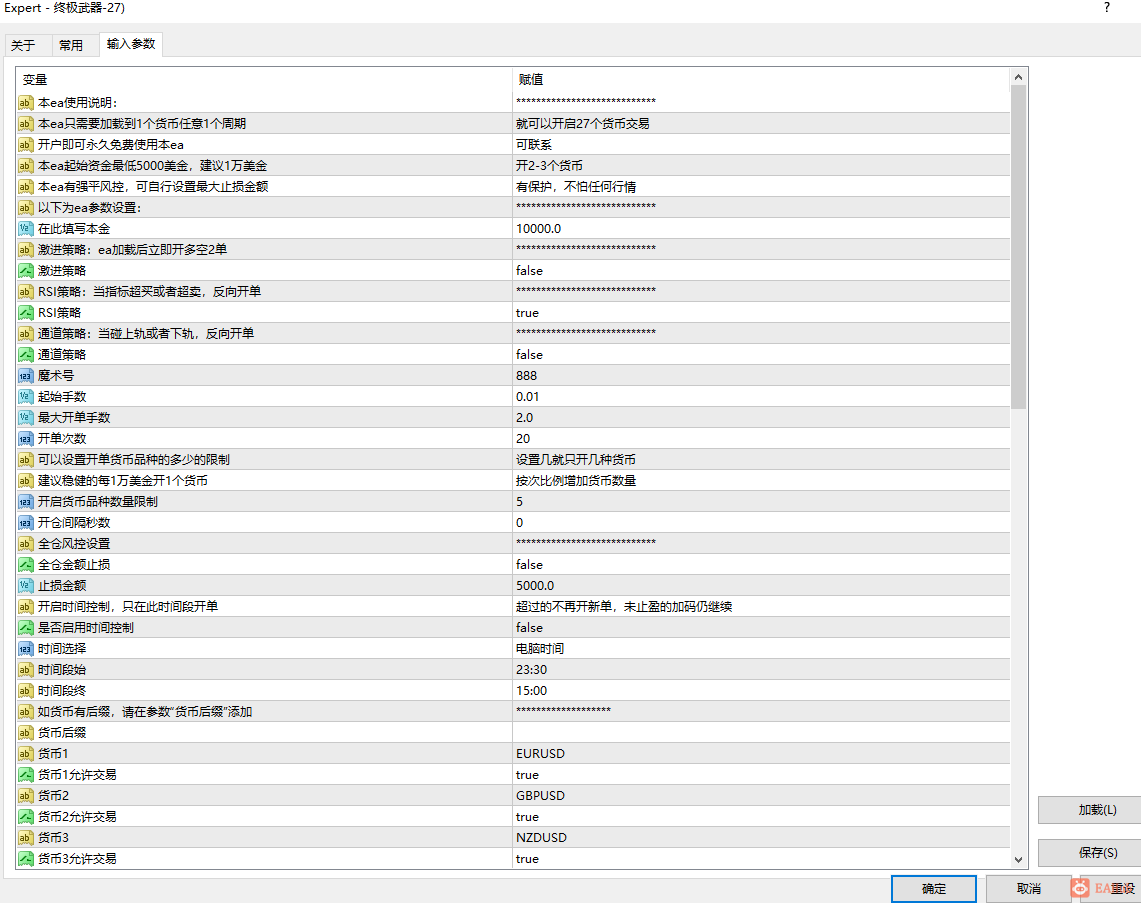Image resolution: width=1141 pixels, height=903 pixels.
Task: Select the 输入参数 tab
Action: coord(131,44)
